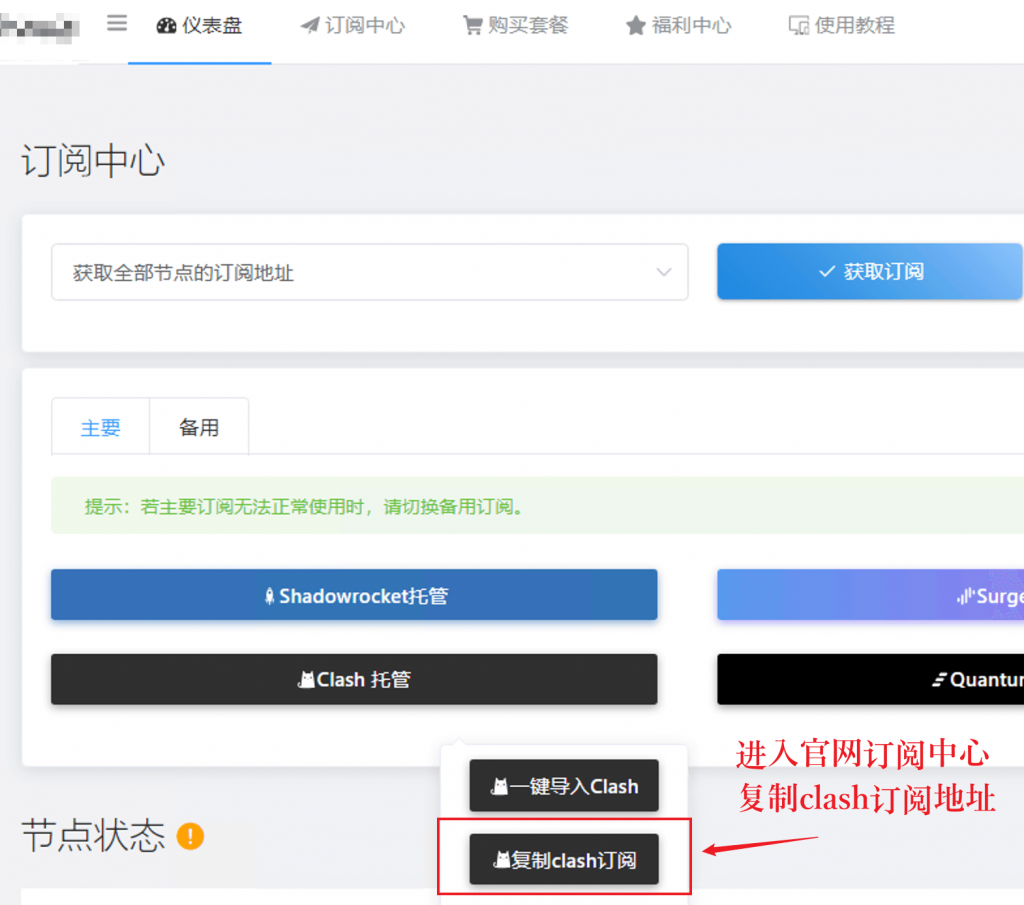
Task: Click the orange warning icon beside 节点状态
Action: [190, 836]
